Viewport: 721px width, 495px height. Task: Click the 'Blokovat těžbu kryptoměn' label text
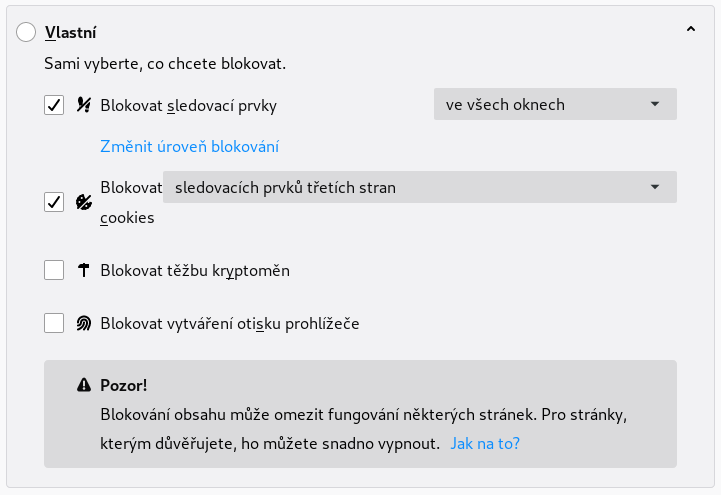[195, 270]
